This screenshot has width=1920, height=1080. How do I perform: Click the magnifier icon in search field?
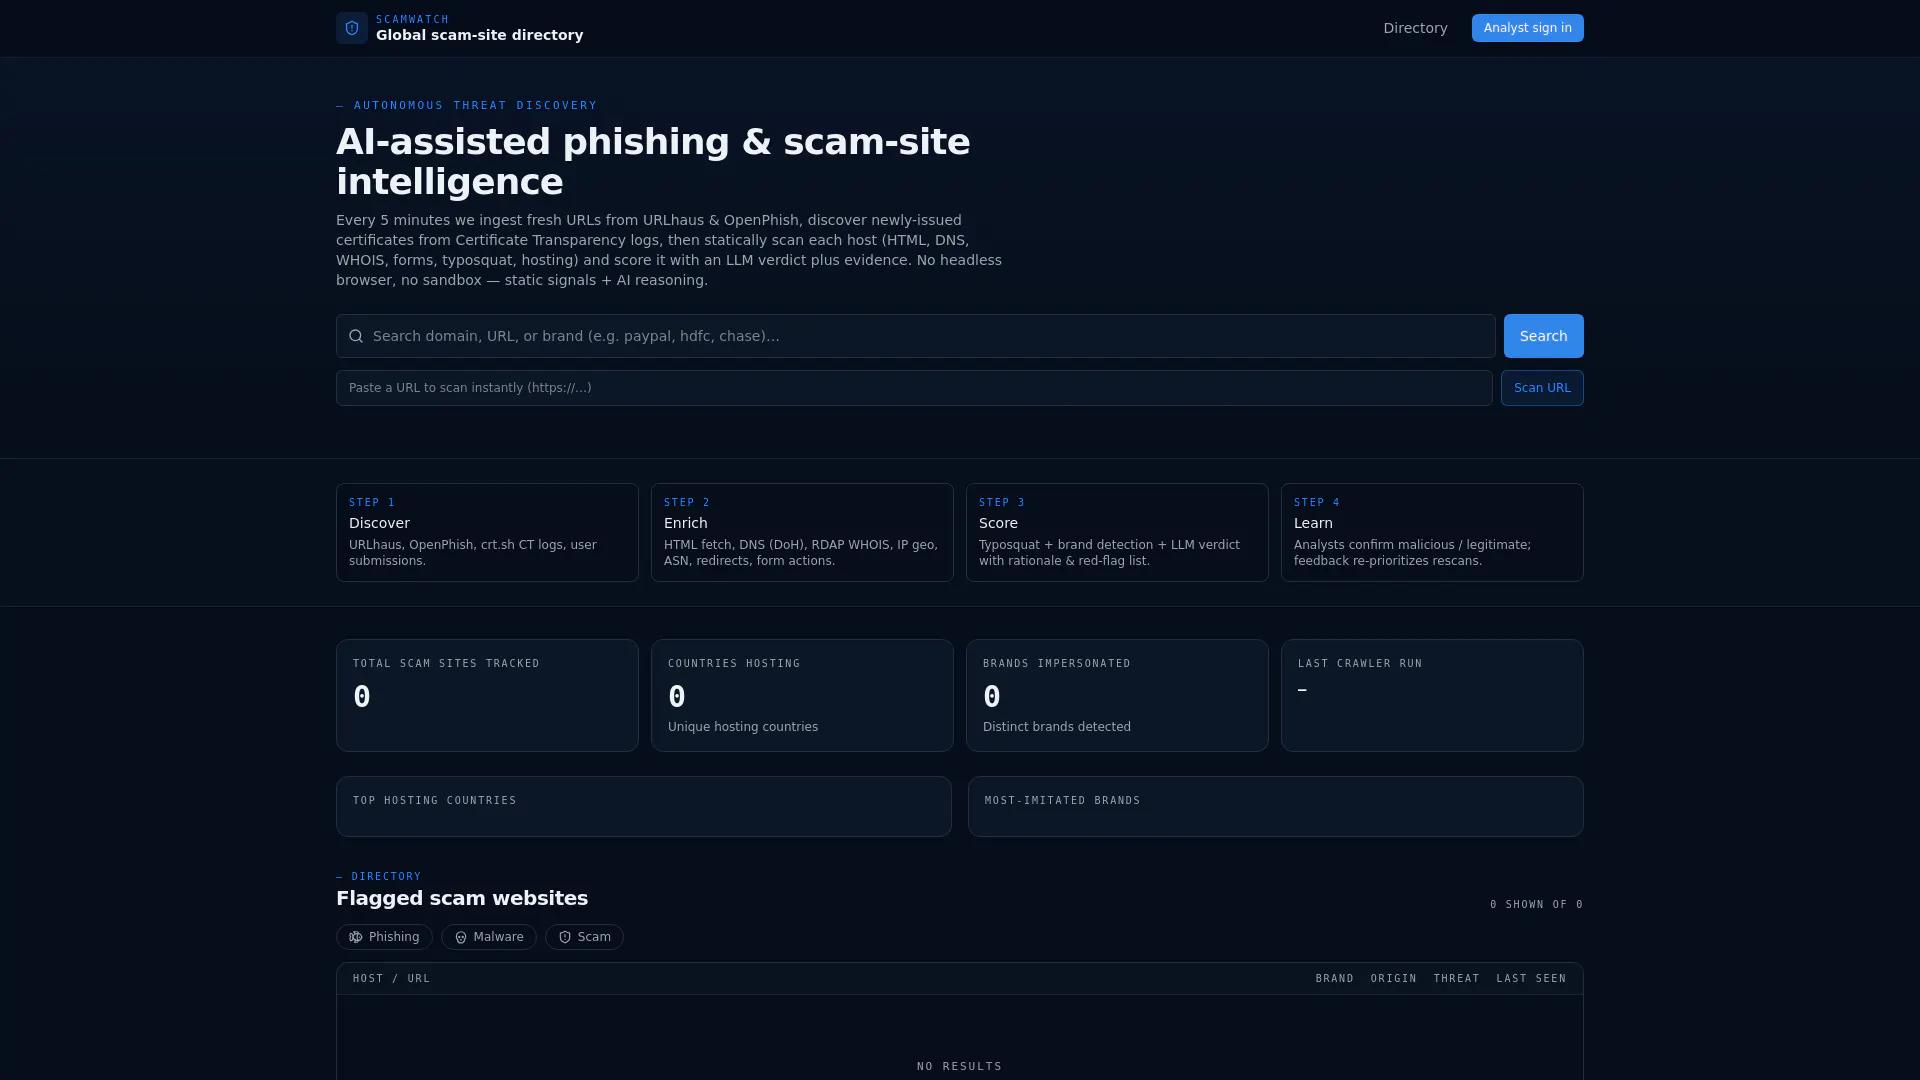pyautogui.click(x=356, y=336)
